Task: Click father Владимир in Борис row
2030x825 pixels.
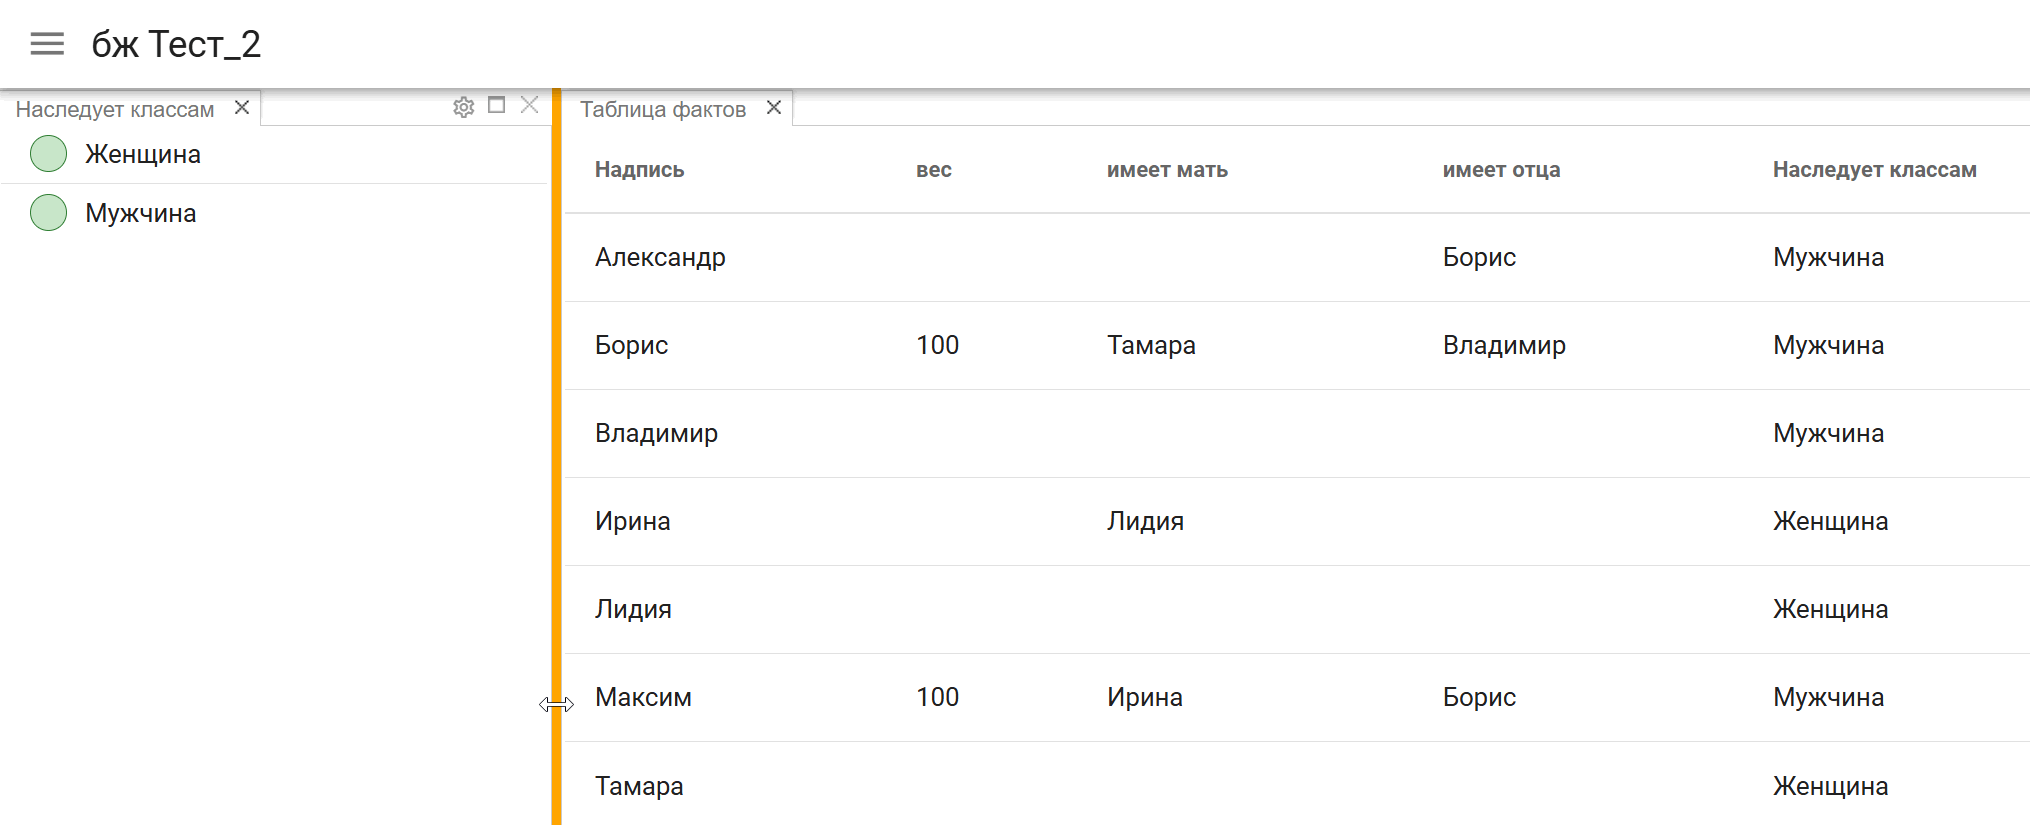Action: click(x=1504, y=345)
